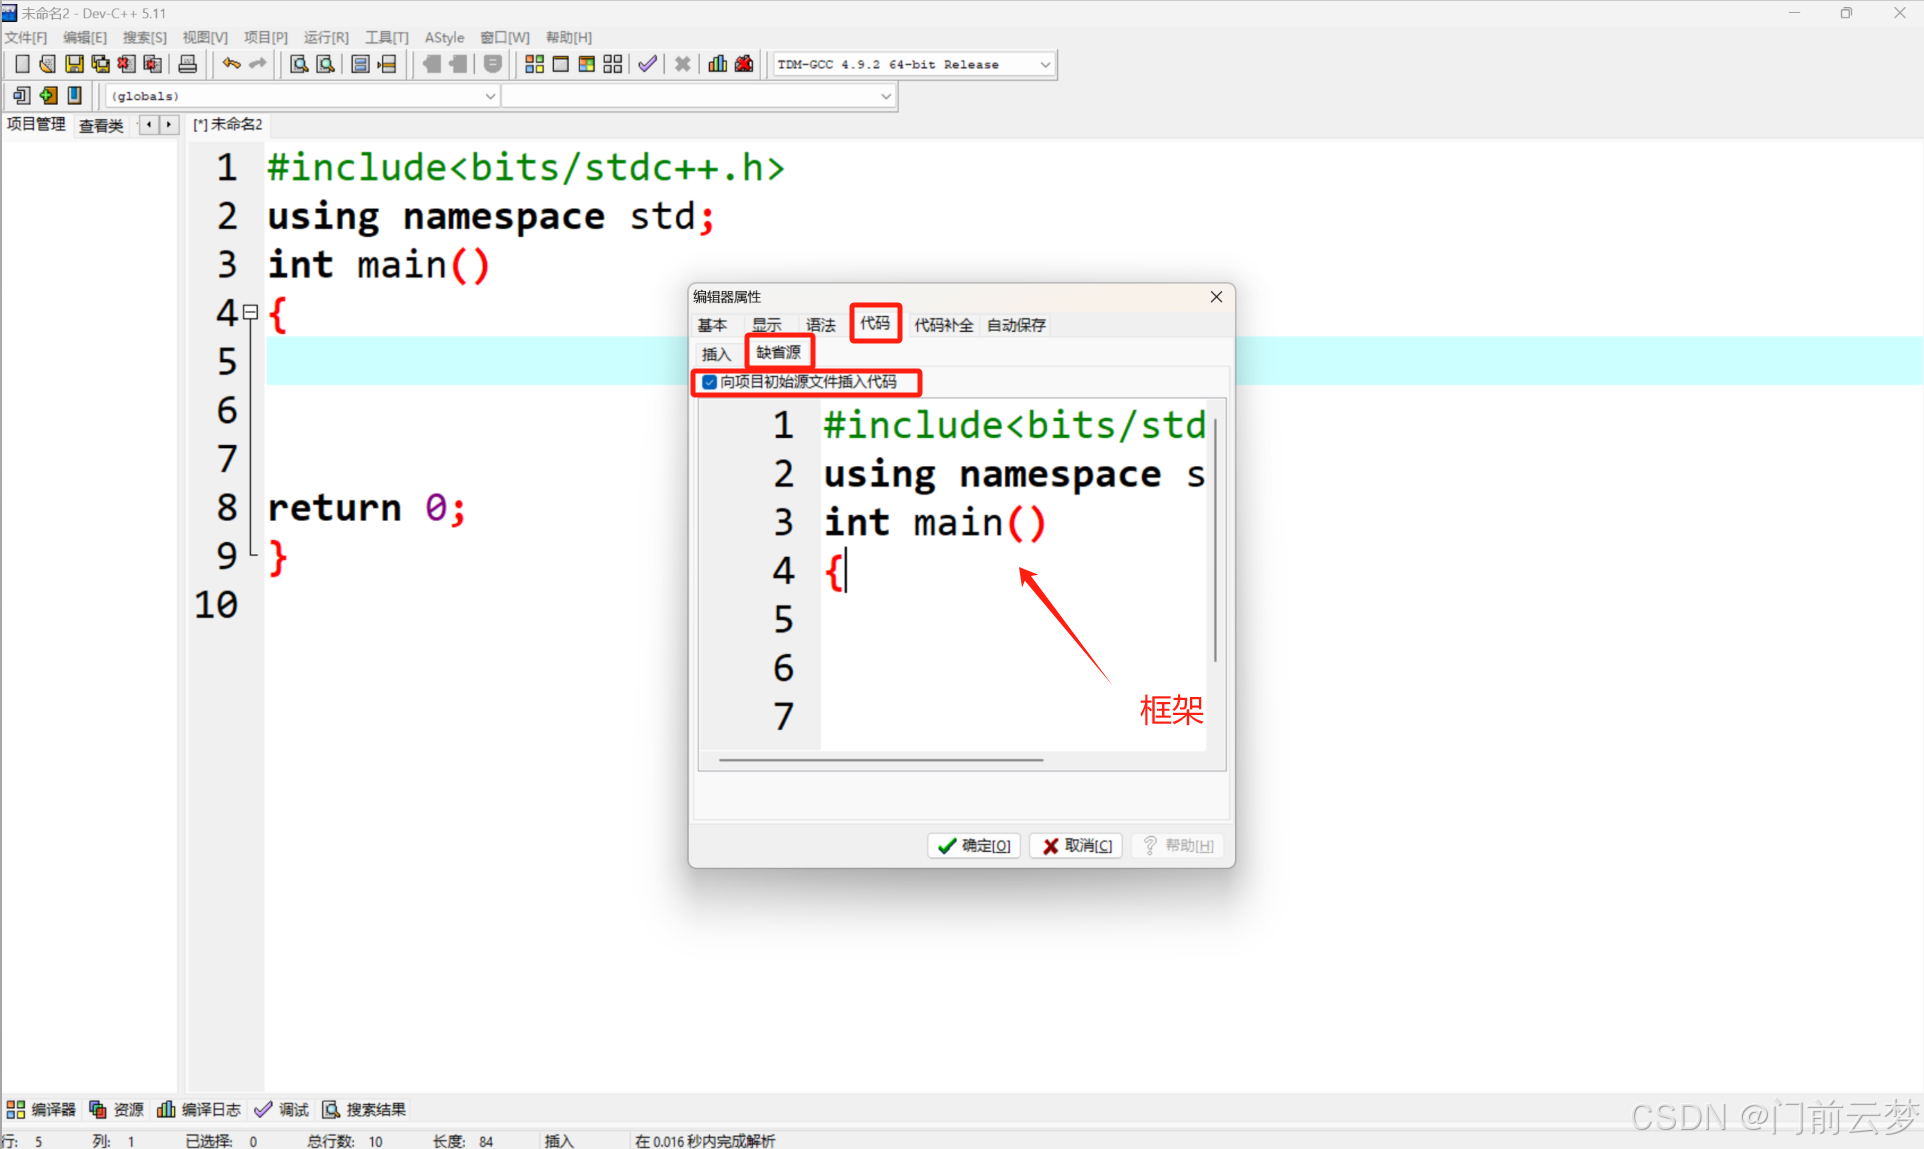
Task: Expand the (globals) scope dropdown
Action: (x=490, y=96)
